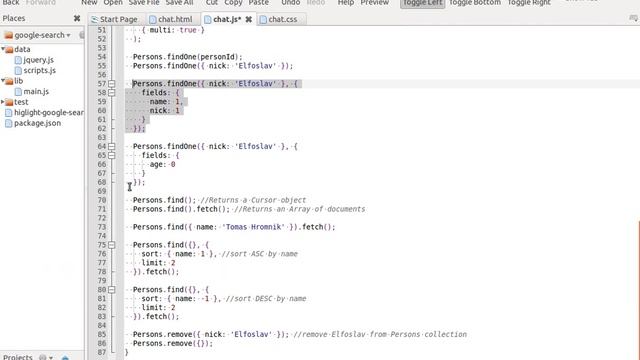Collapse code fold at line 64
Screen dimensions: 640x360
pyautogui.click(x=112, y=146)
